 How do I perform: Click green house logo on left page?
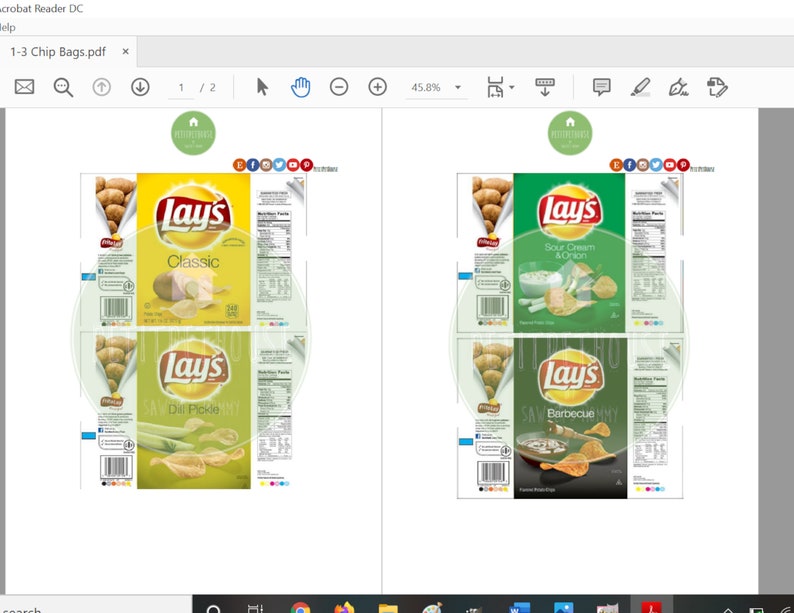click(193, 133)
